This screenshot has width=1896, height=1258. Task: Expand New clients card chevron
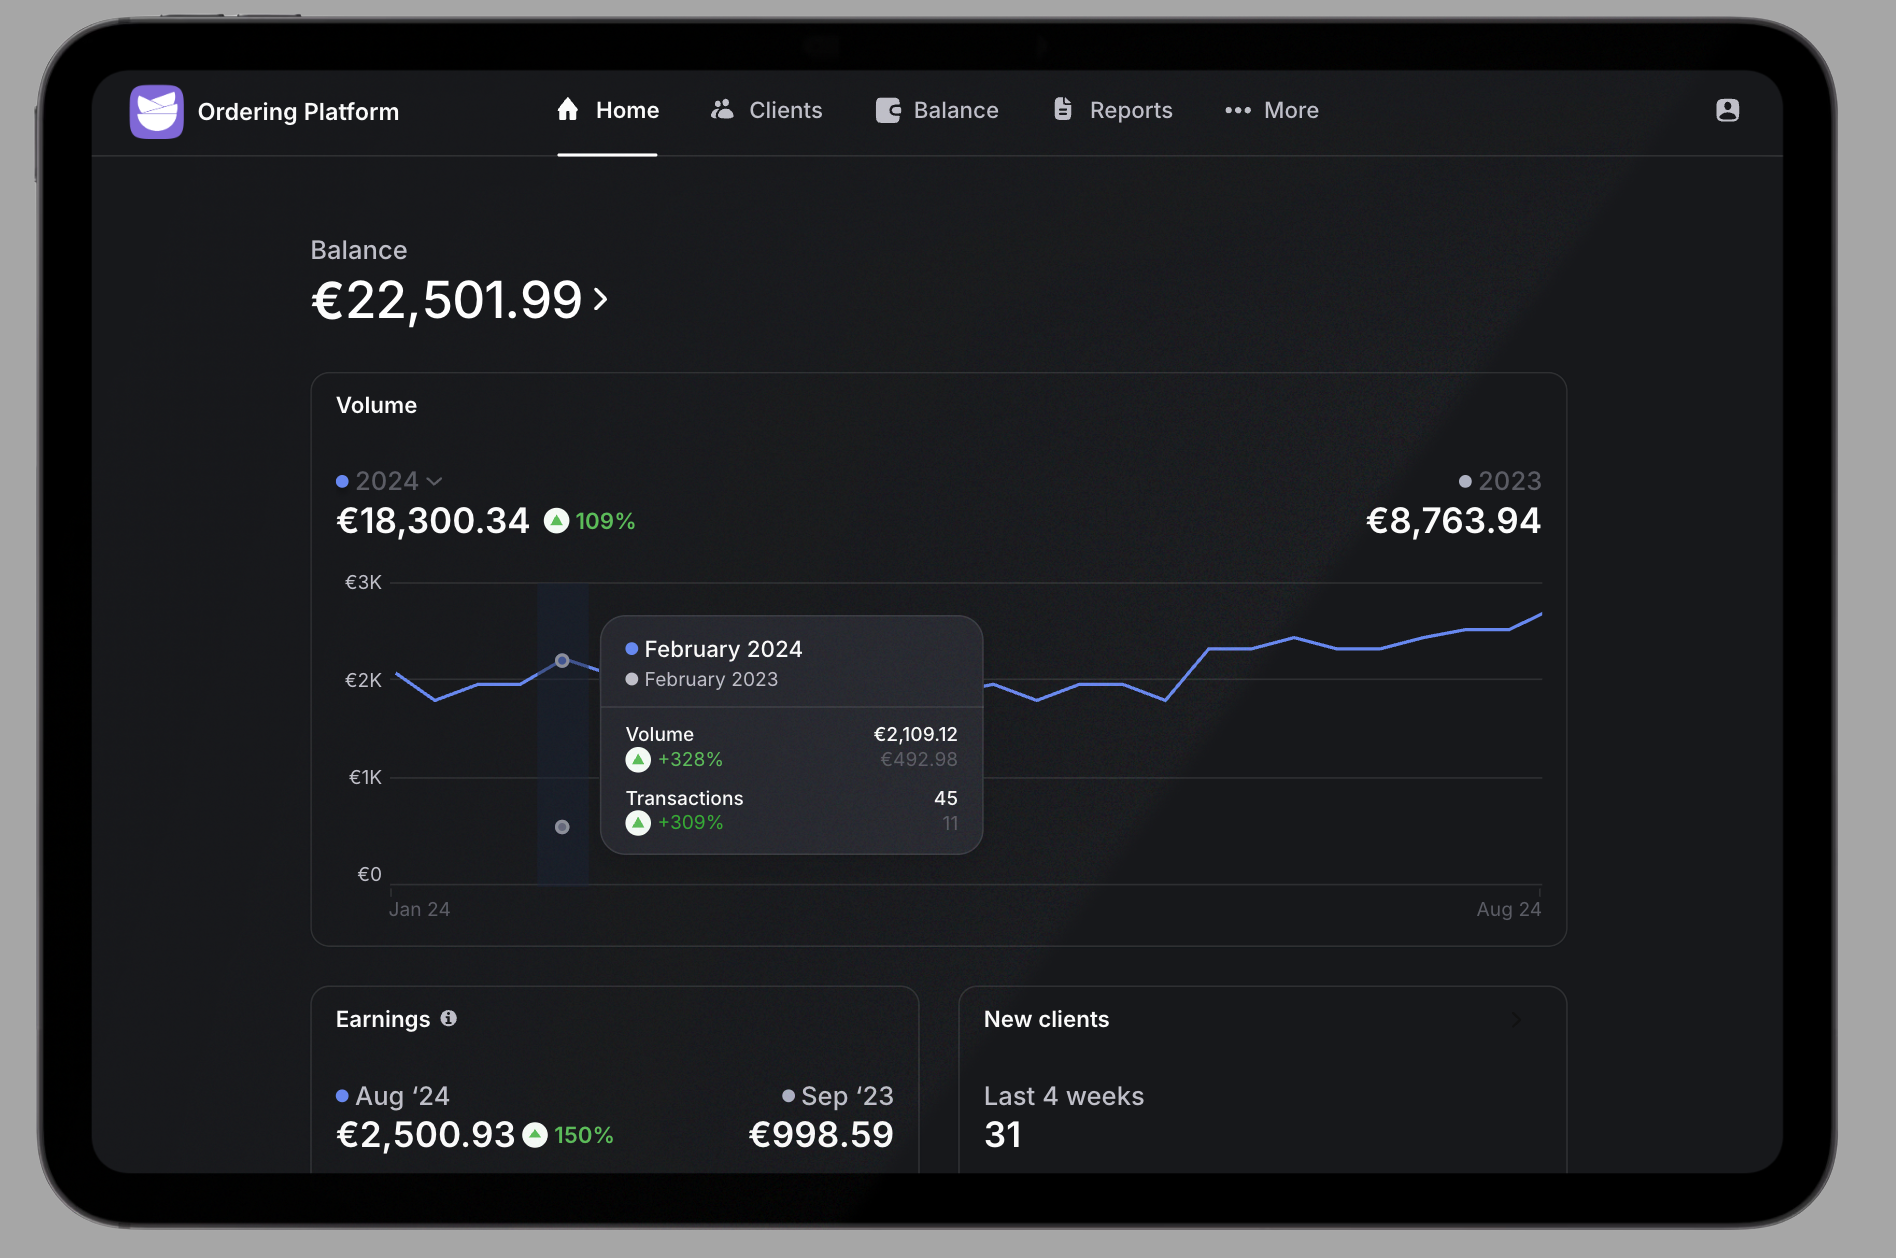click(x=1516, y=1020)
